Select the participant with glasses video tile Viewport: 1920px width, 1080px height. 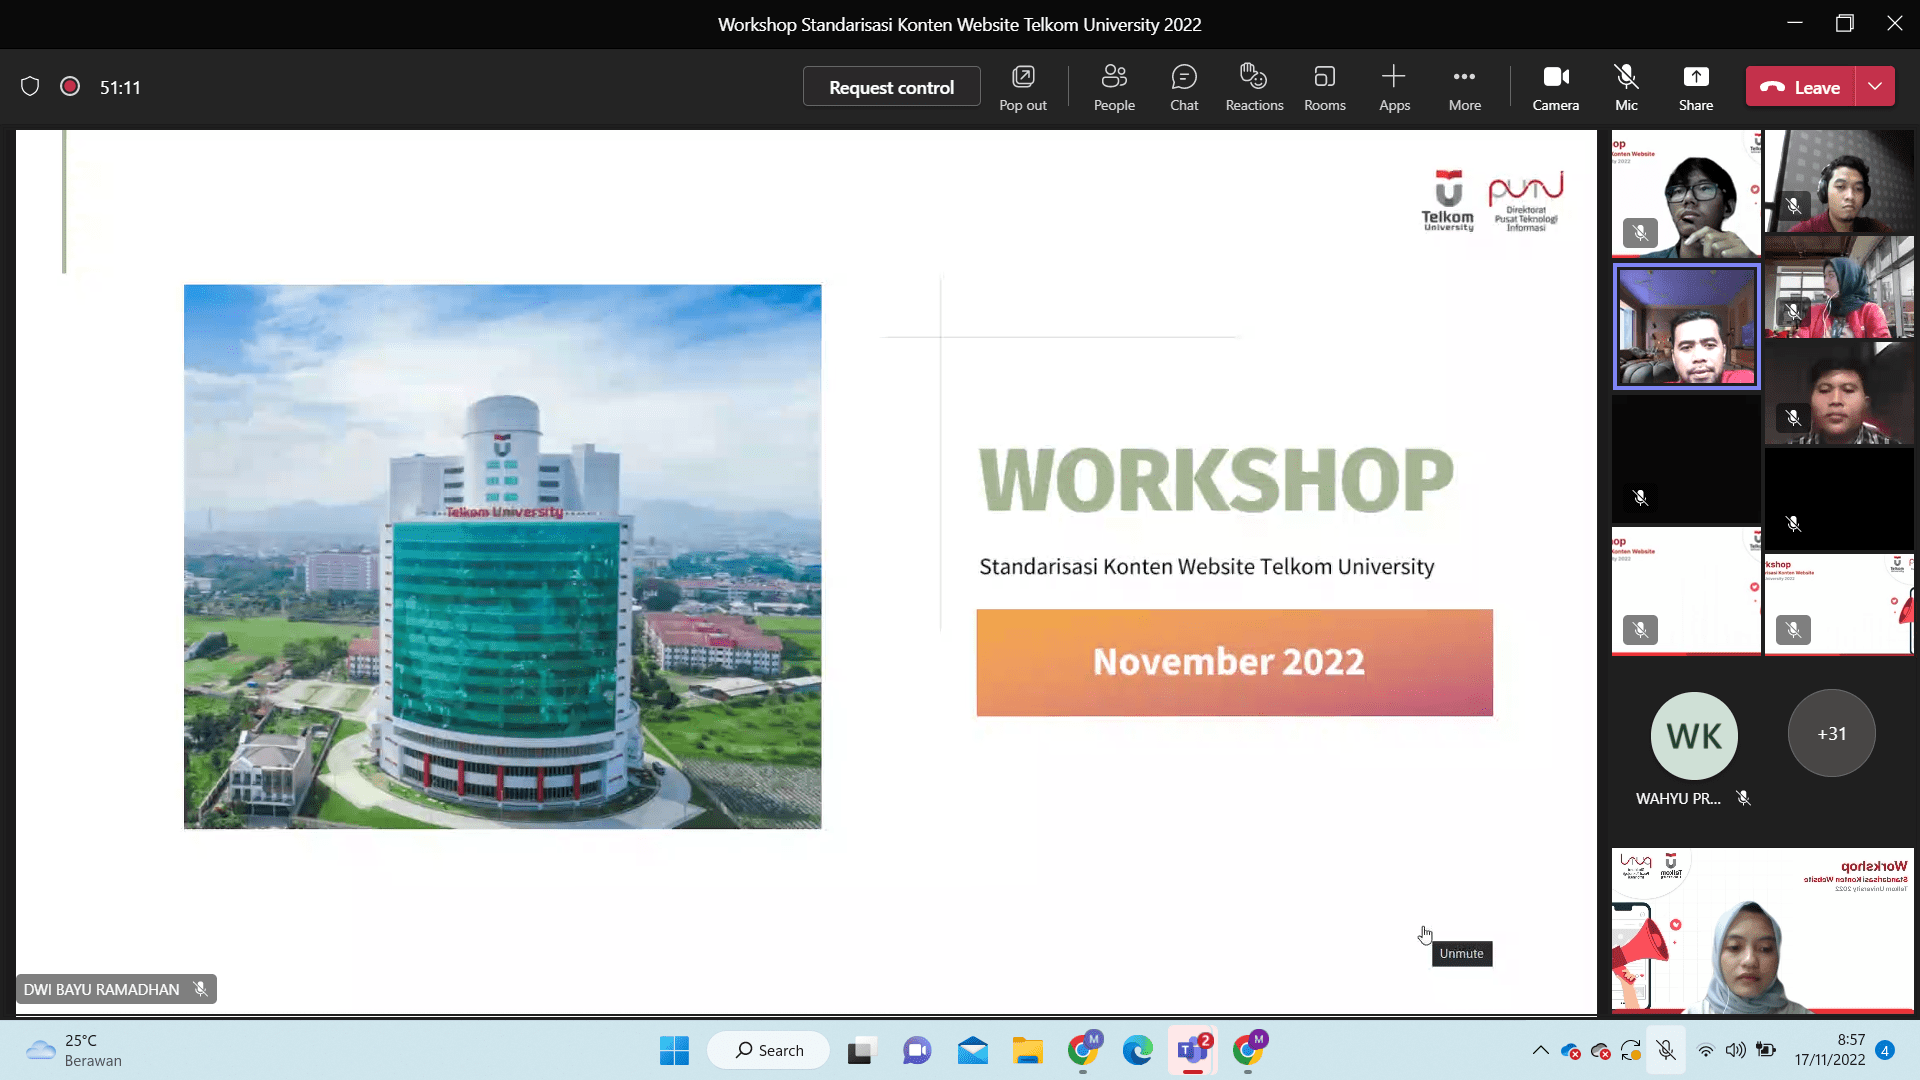click(x=1686, y=193)
